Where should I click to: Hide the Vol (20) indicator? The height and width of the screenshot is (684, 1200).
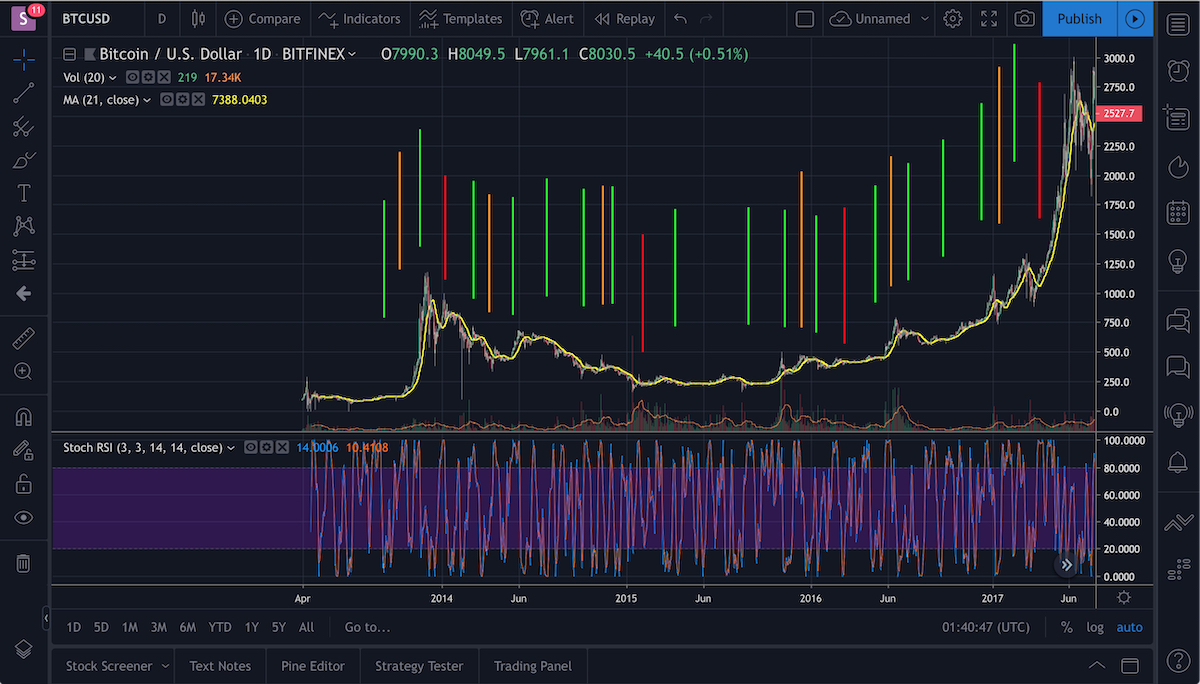(x=133, y=77)
